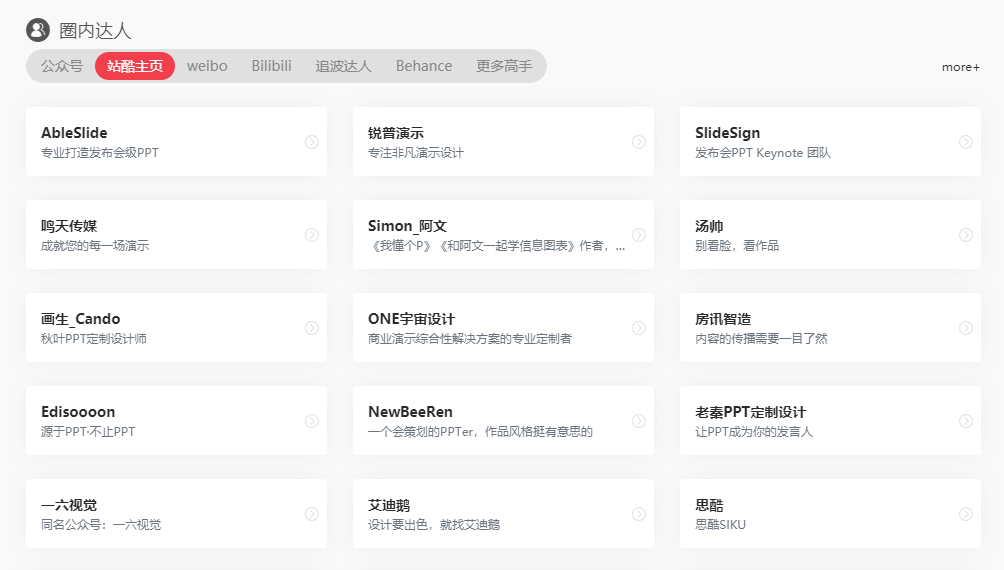Screen dimensions: 1004x570
Task: Open the 汤帅 title link
Action: click(x=709, y=226)
